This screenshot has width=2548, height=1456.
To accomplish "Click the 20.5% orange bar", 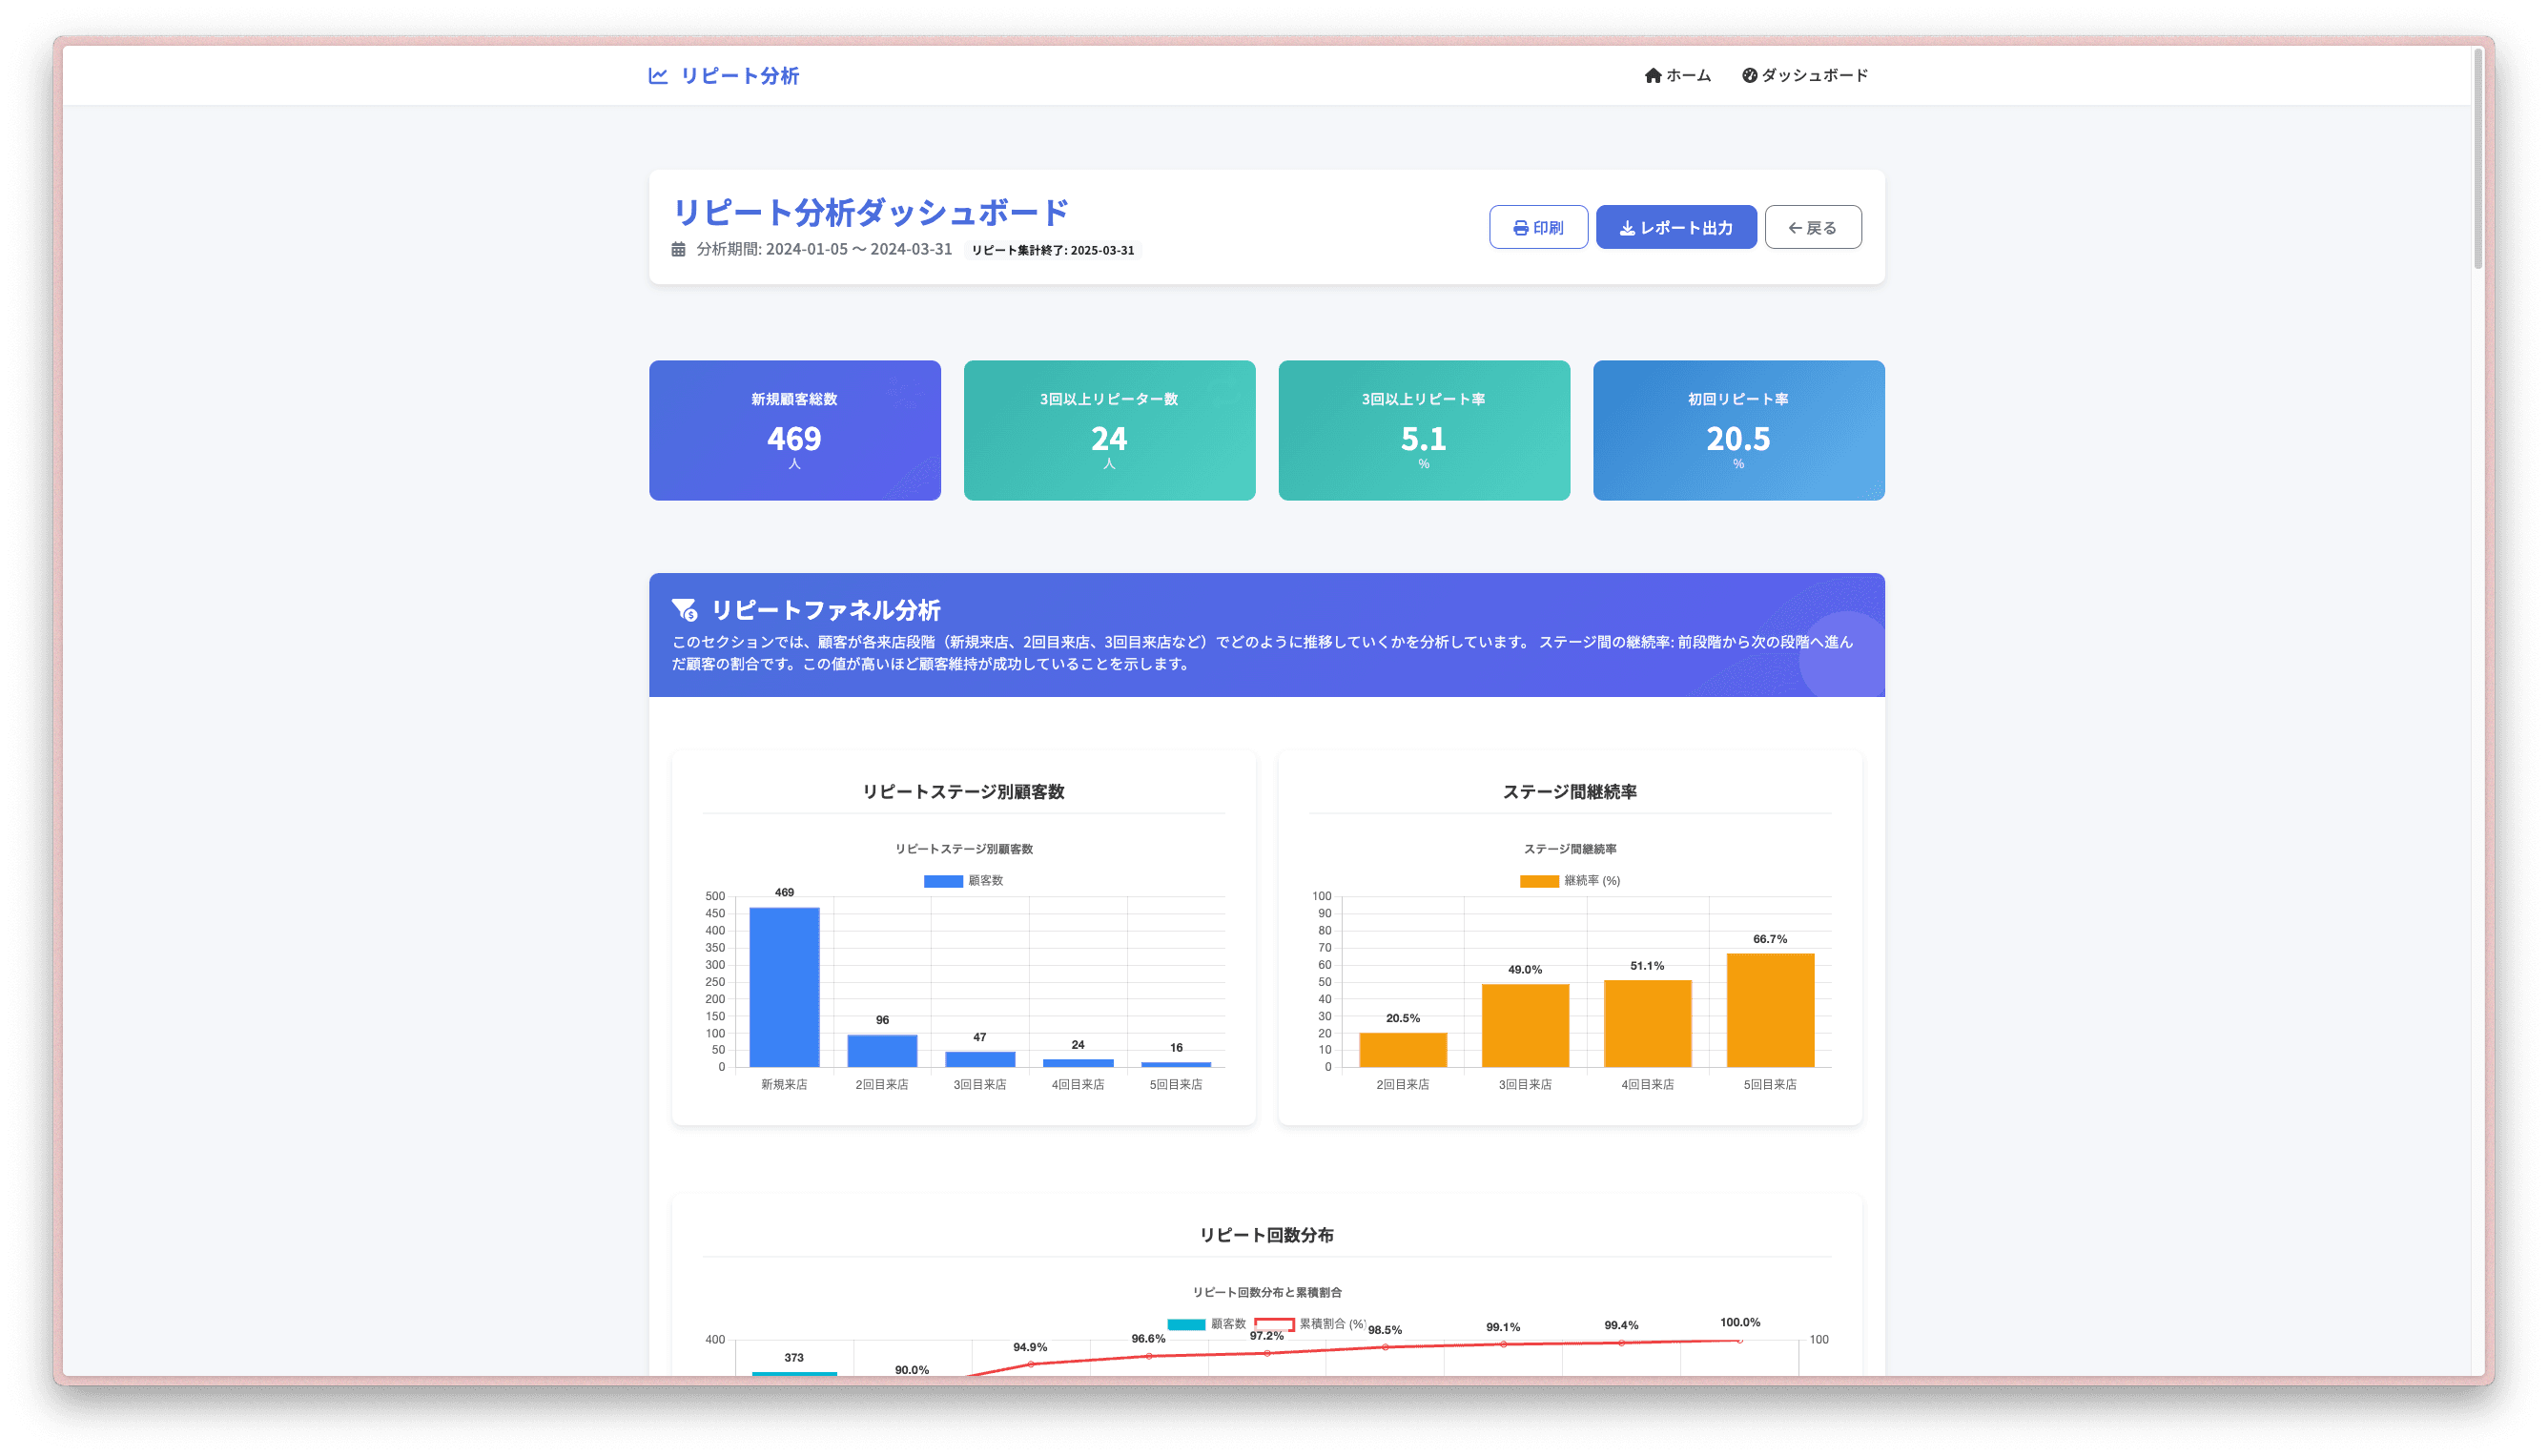I will (1403, 1050).
